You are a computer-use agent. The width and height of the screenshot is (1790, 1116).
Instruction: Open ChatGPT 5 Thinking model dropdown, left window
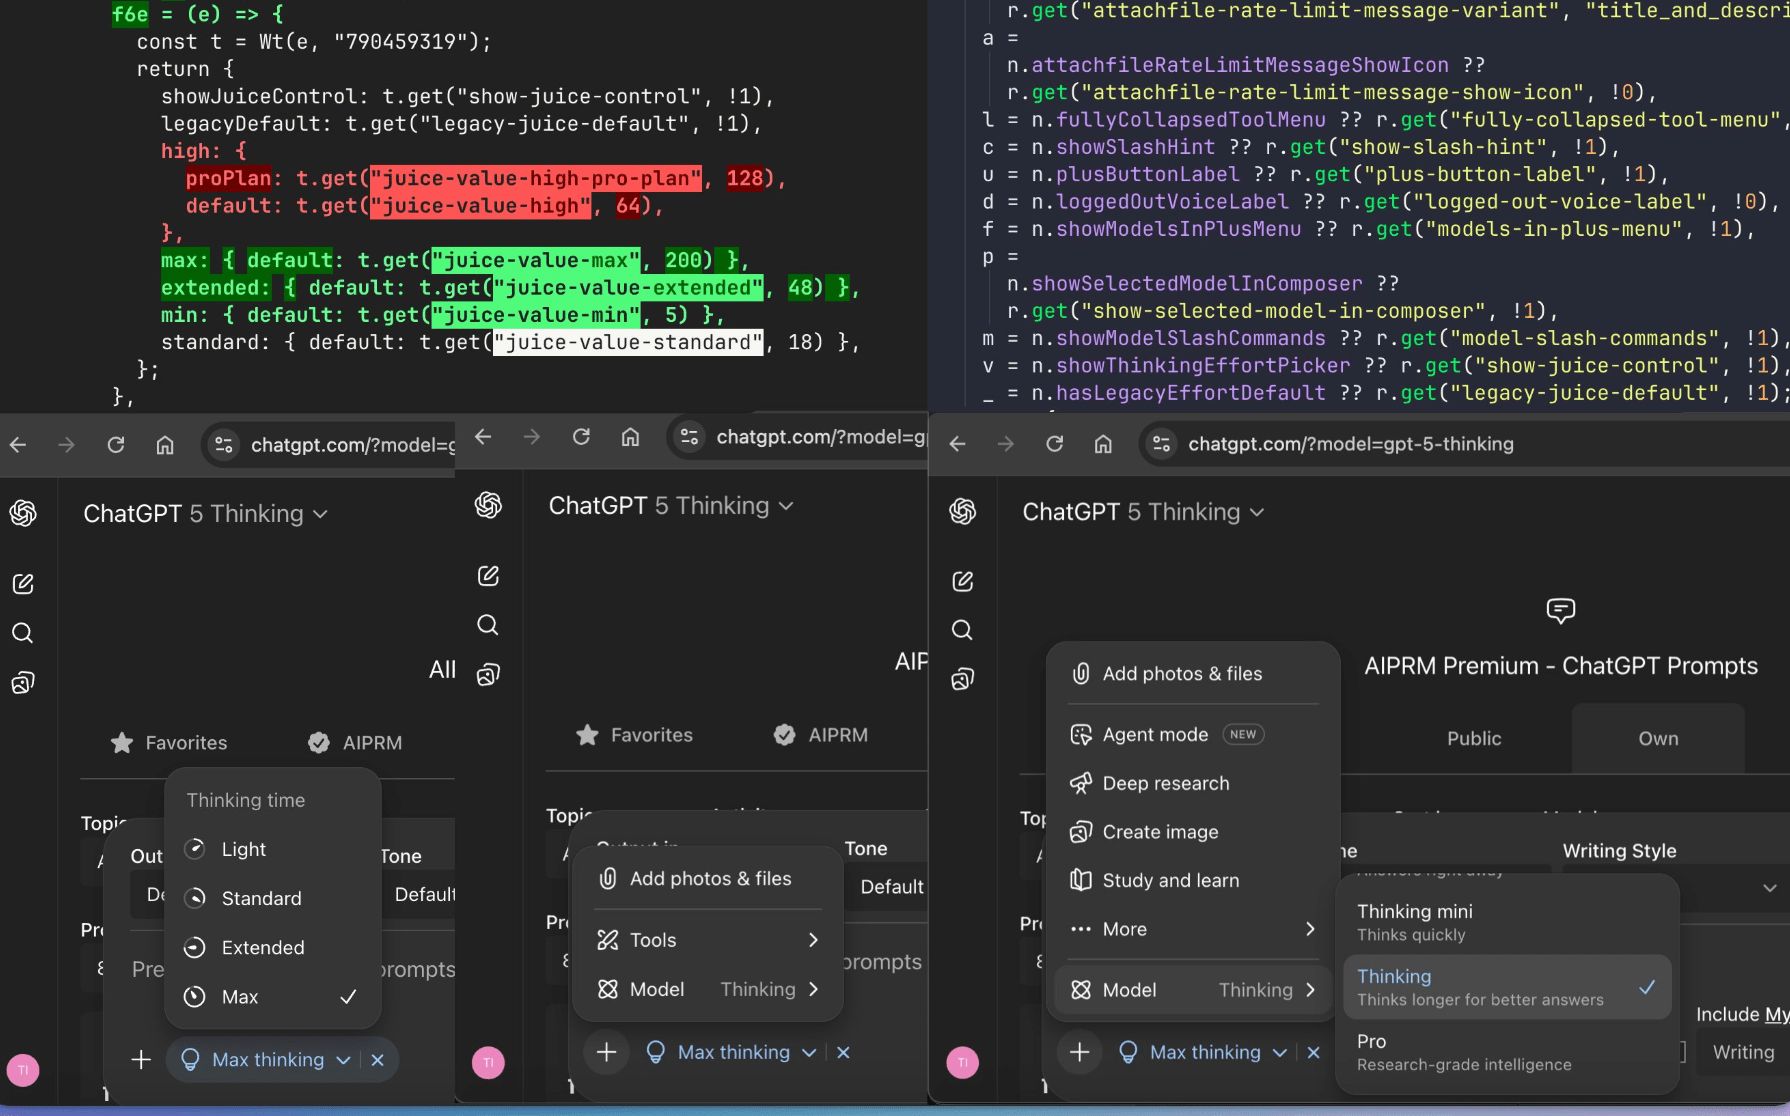205,514
